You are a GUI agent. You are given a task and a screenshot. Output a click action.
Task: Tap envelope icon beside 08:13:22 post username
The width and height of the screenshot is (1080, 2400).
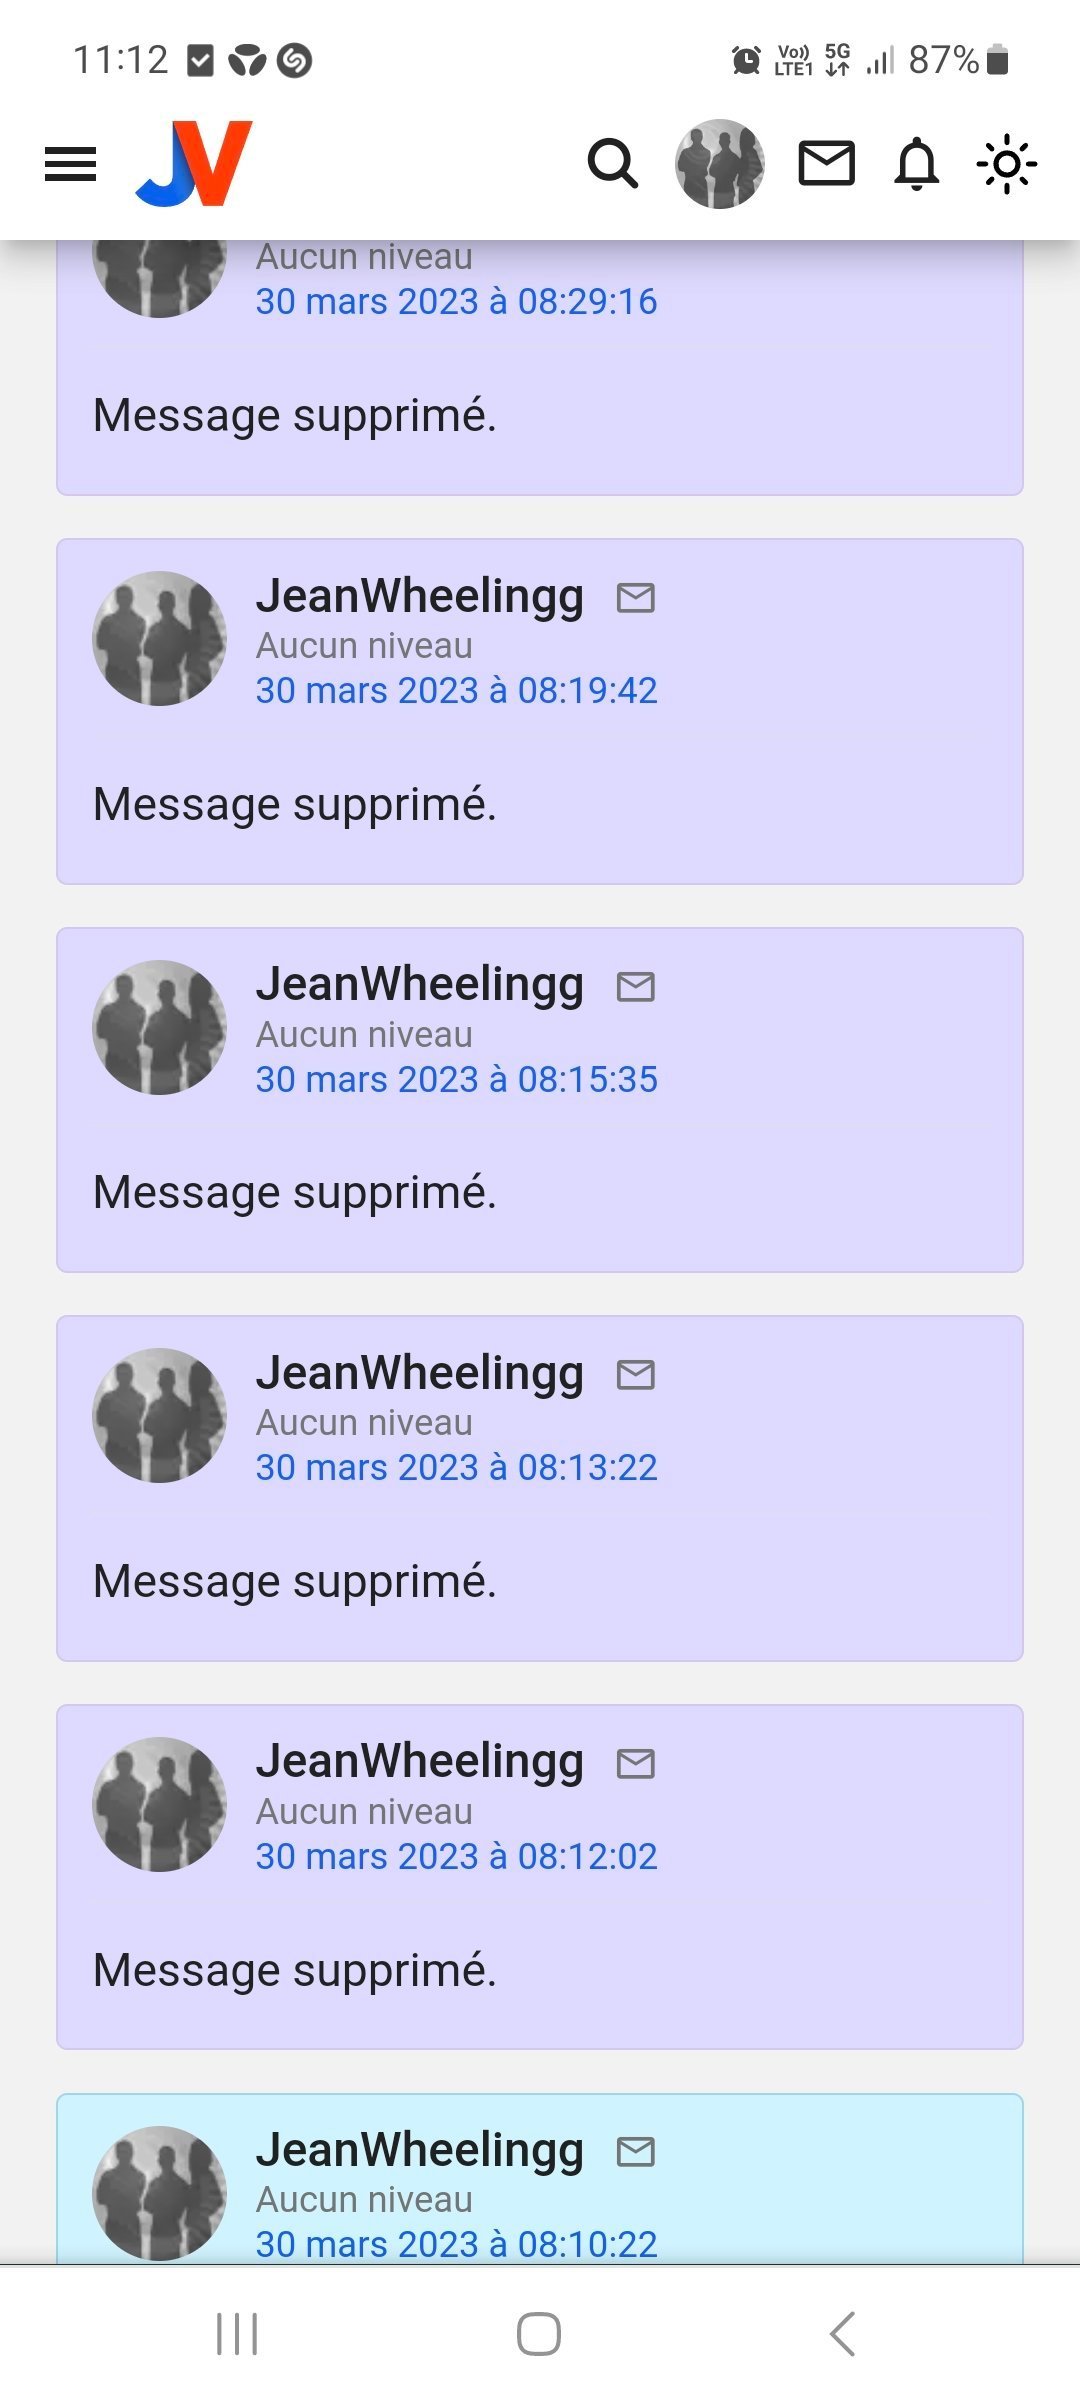[x=636, y=1375]
